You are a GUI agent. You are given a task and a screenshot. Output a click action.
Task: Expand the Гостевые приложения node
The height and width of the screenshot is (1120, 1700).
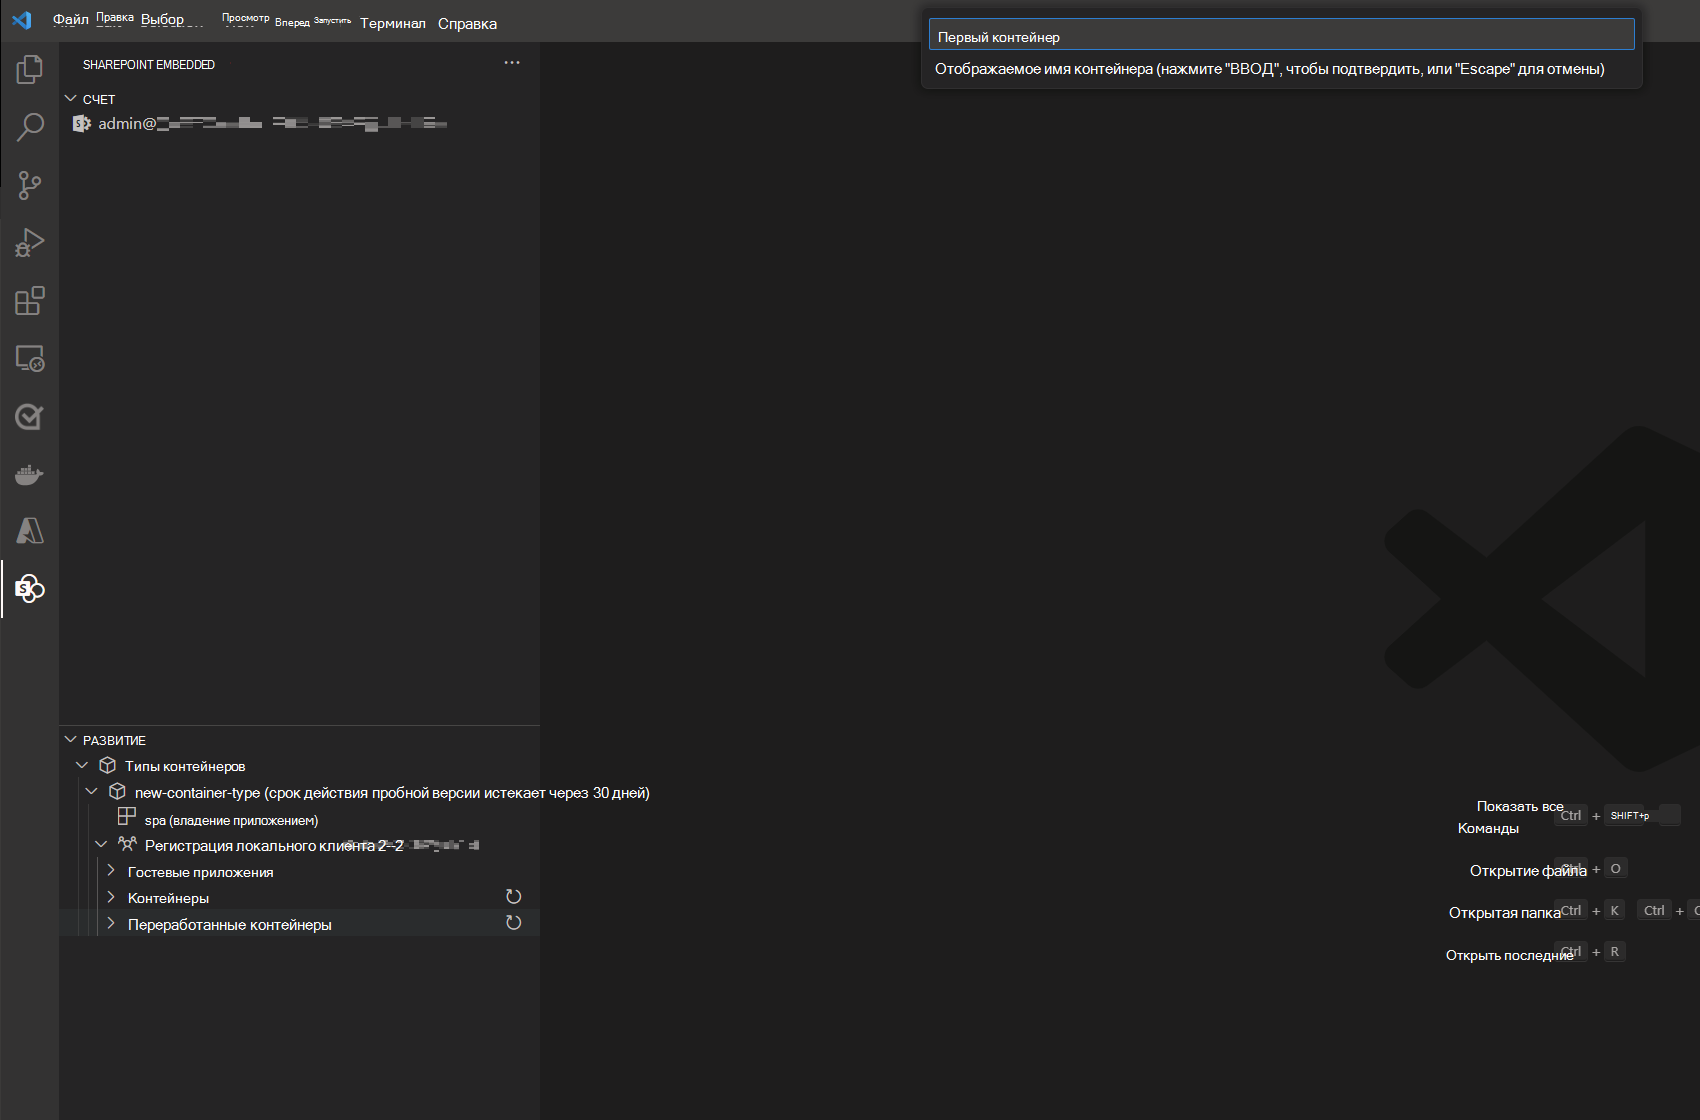[111, 871]
